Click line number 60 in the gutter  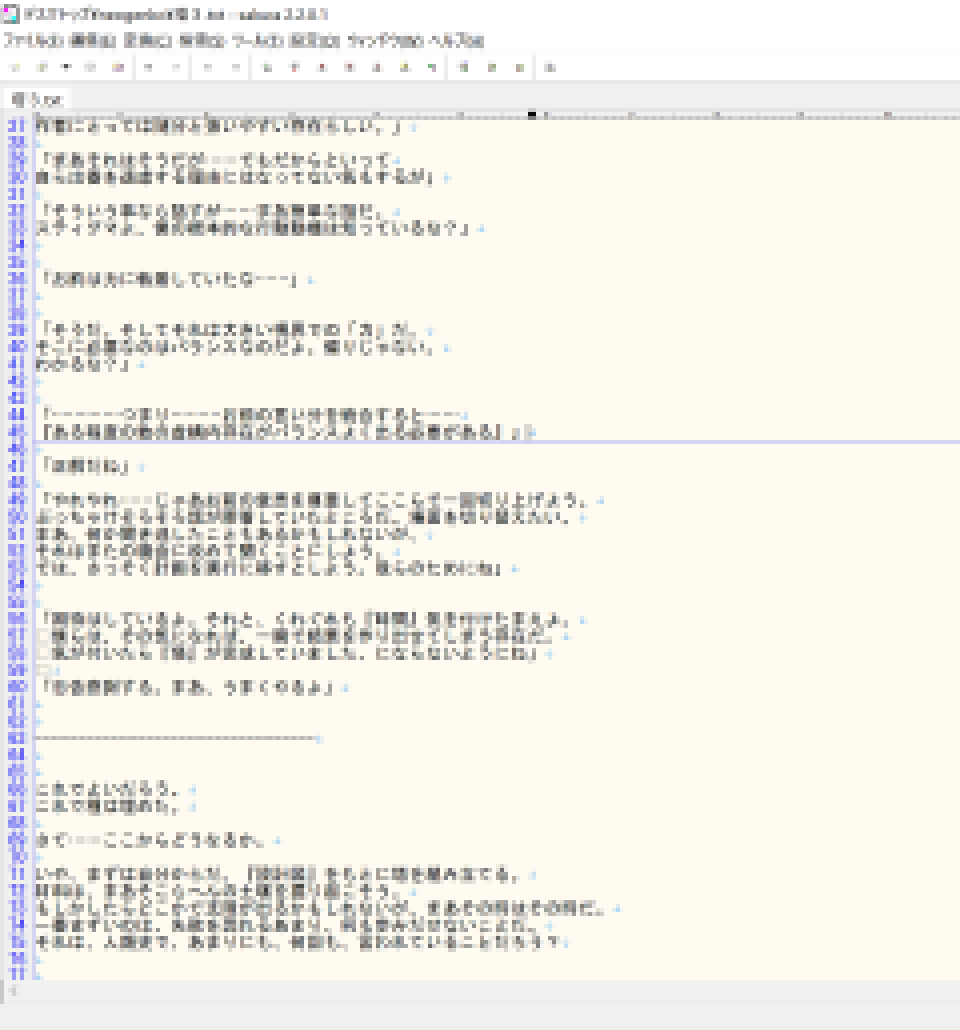(16, 688)
